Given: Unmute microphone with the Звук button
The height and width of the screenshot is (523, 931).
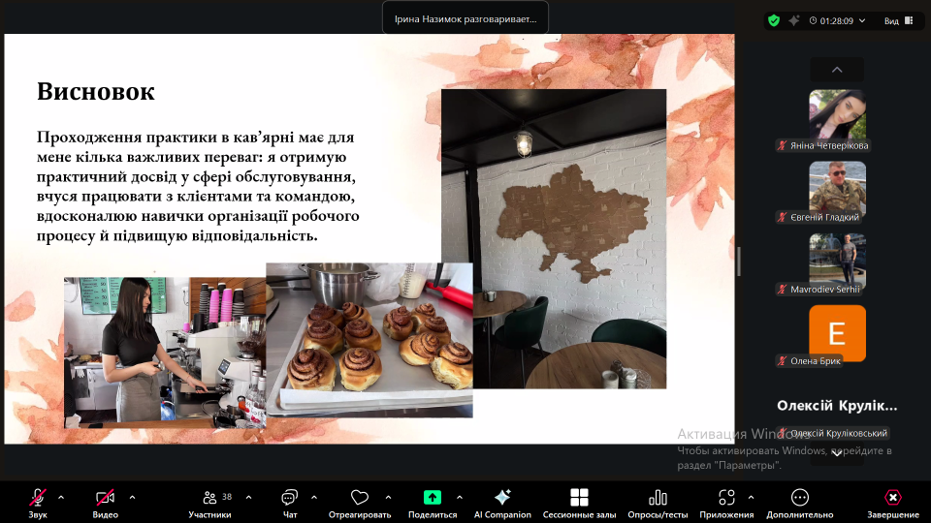Looking at the screenshot, I should click(x=37, y=502).
